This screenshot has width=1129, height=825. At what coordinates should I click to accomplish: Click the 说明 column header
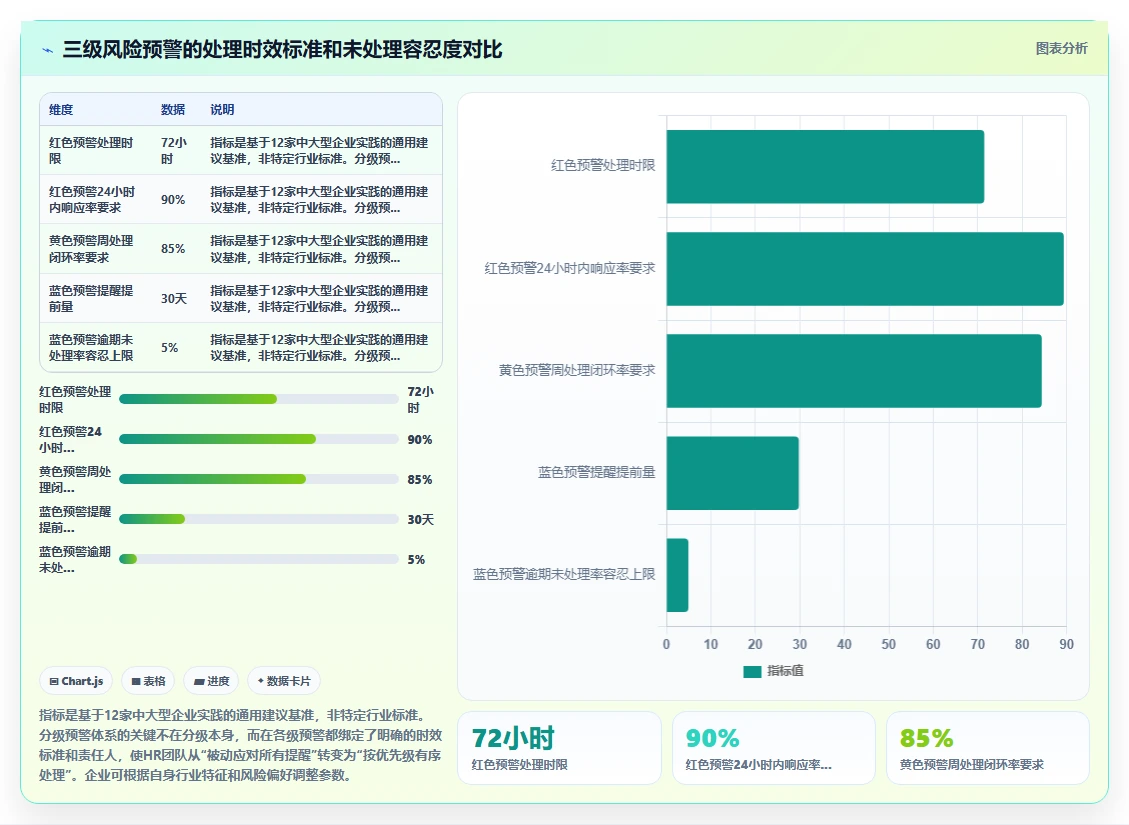tap(222, 109)
